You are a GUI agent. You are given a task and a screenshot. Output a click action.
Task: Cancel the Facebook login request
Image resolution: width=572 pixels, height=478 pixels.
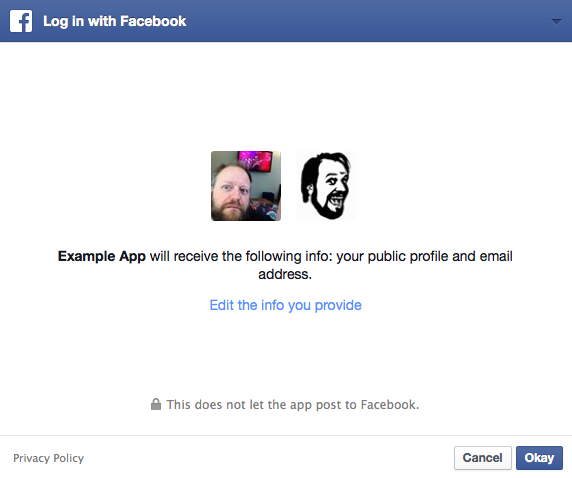click(x=483, y=458)
